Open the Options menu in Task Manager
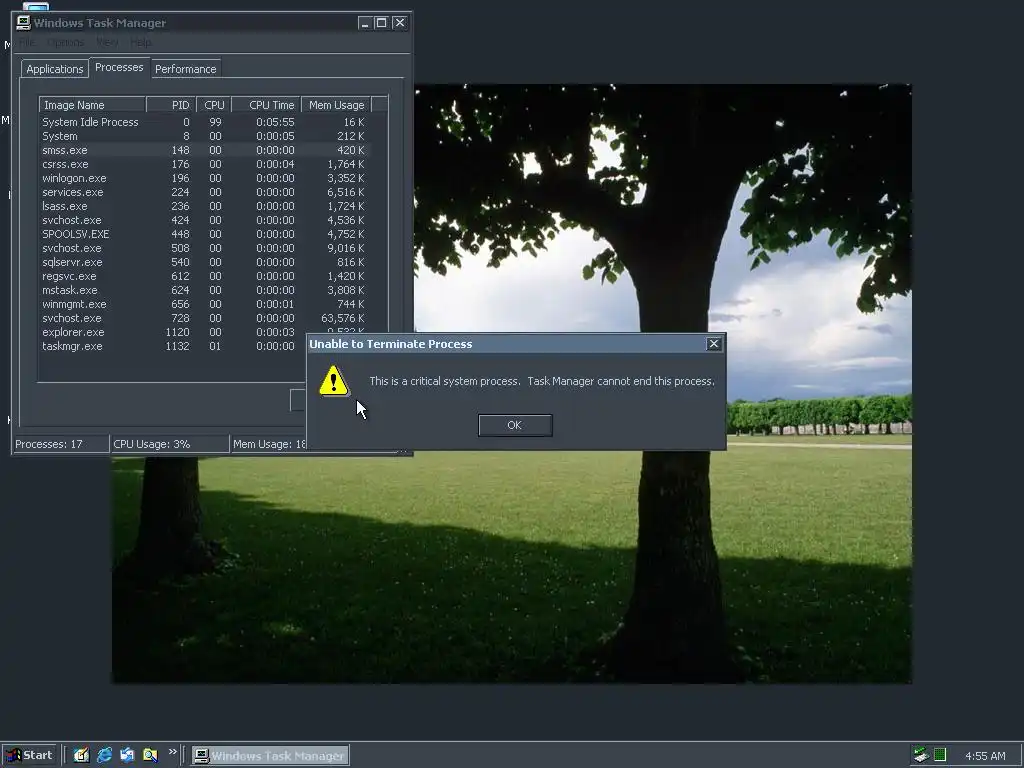The image size is (1024, 768). point(65,42)
